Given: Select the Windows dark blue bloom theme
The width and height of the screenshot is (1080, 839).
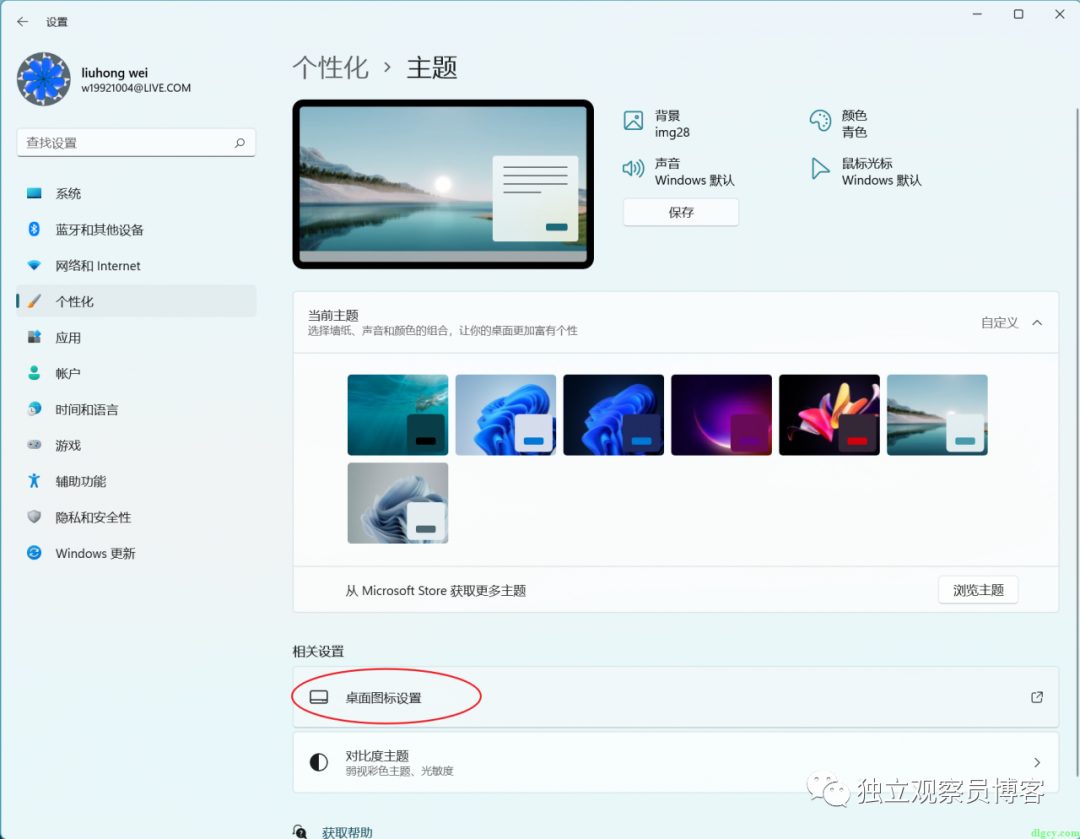Looking at the screenshot, I should [614, 415].
